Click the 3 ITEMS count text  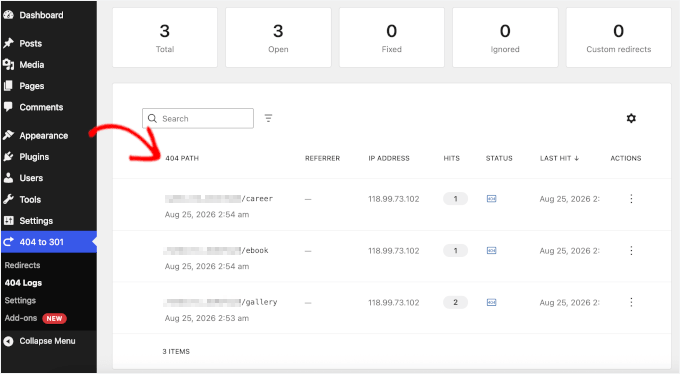click(176, 351)
